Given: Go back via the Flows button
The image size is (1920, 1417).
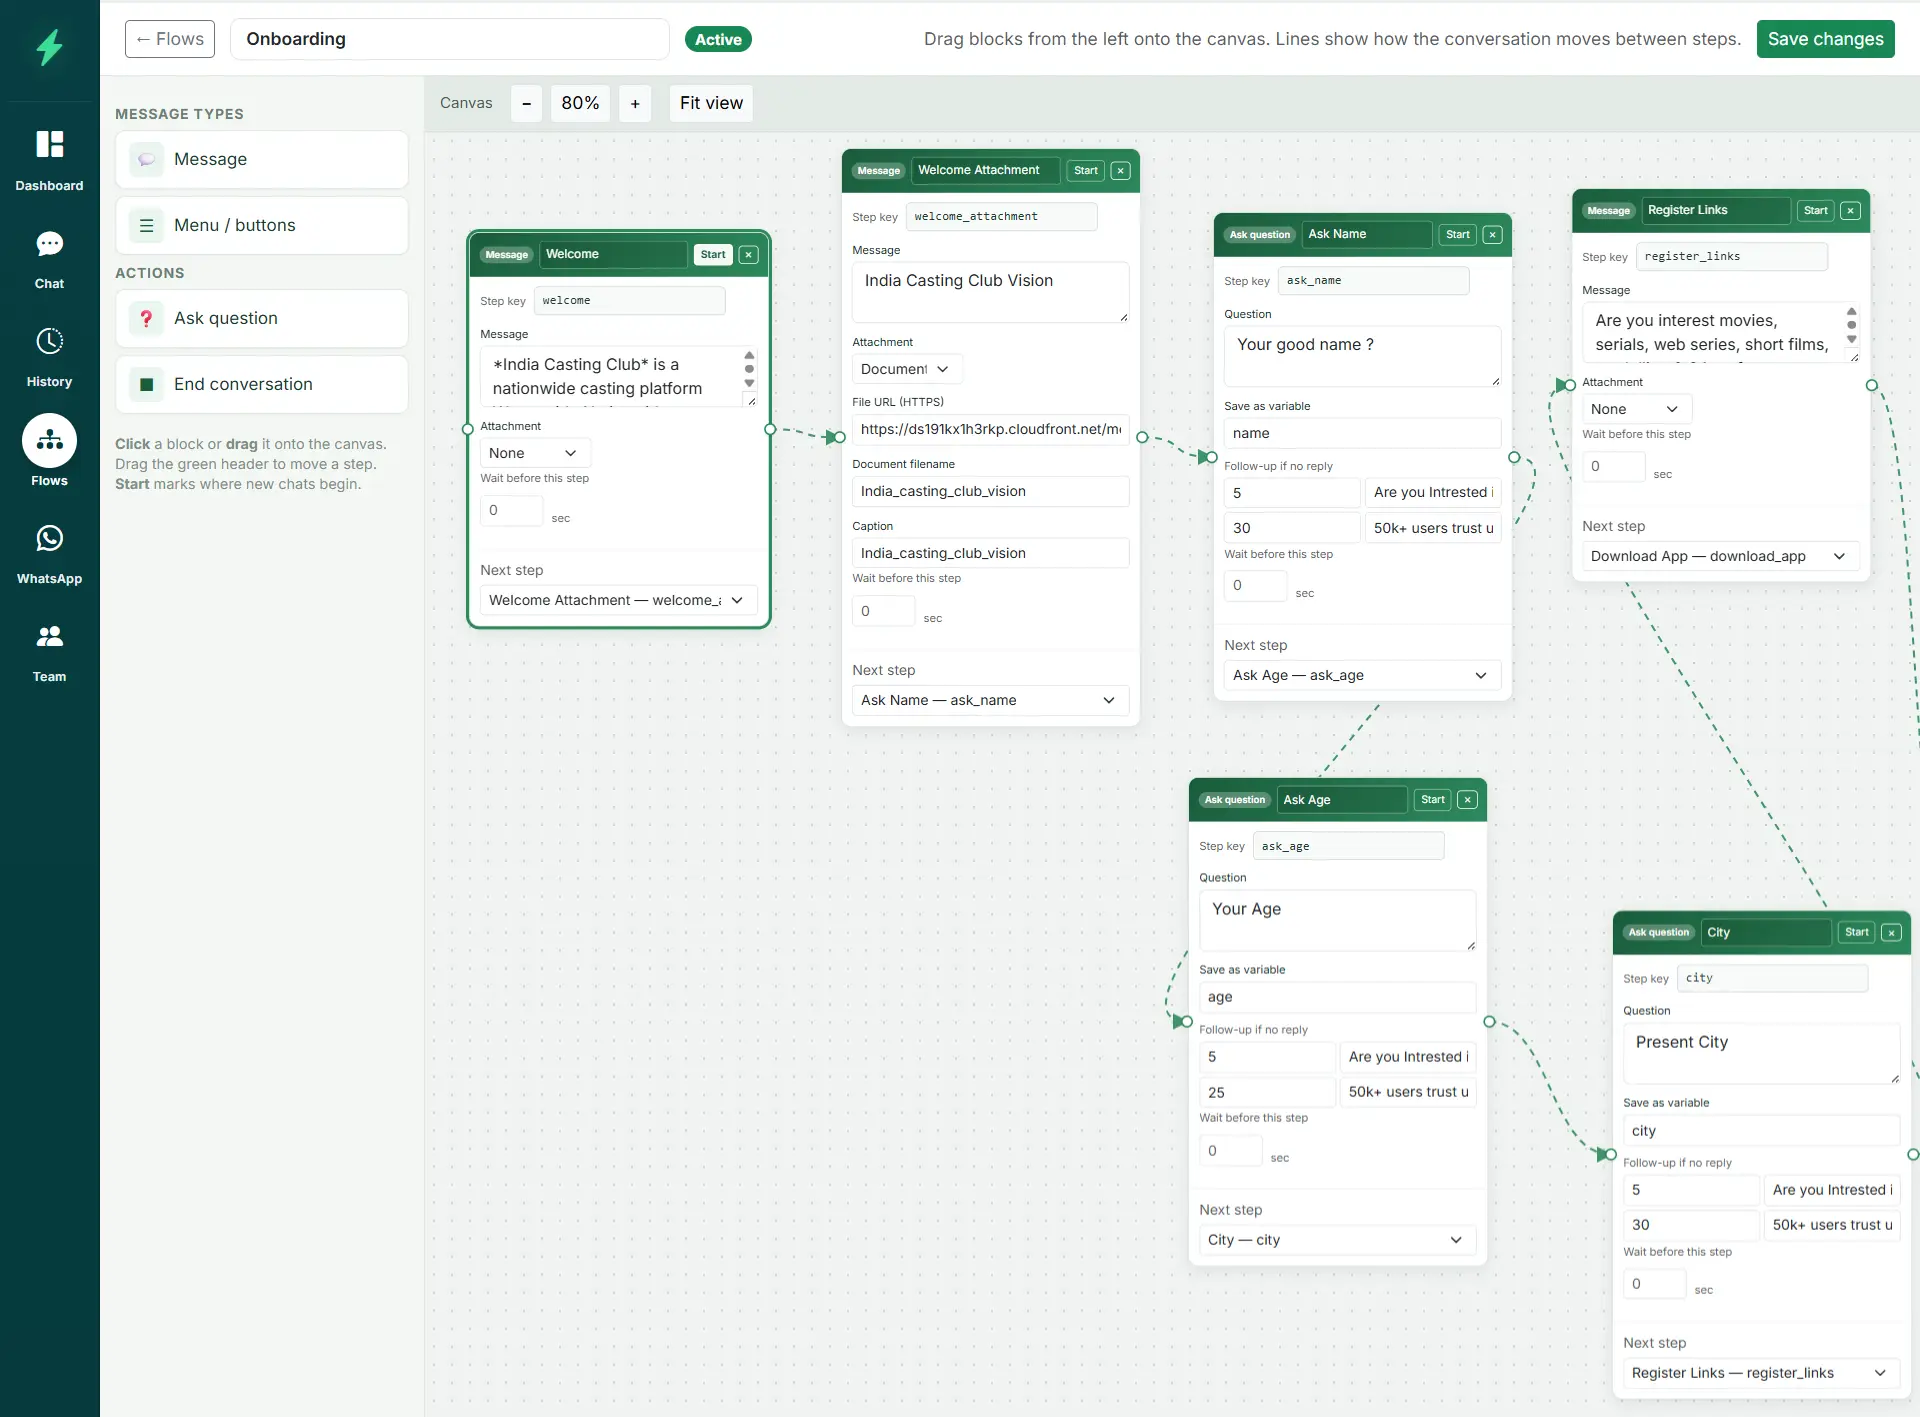Looking at the screenshot, I should 170,39.
